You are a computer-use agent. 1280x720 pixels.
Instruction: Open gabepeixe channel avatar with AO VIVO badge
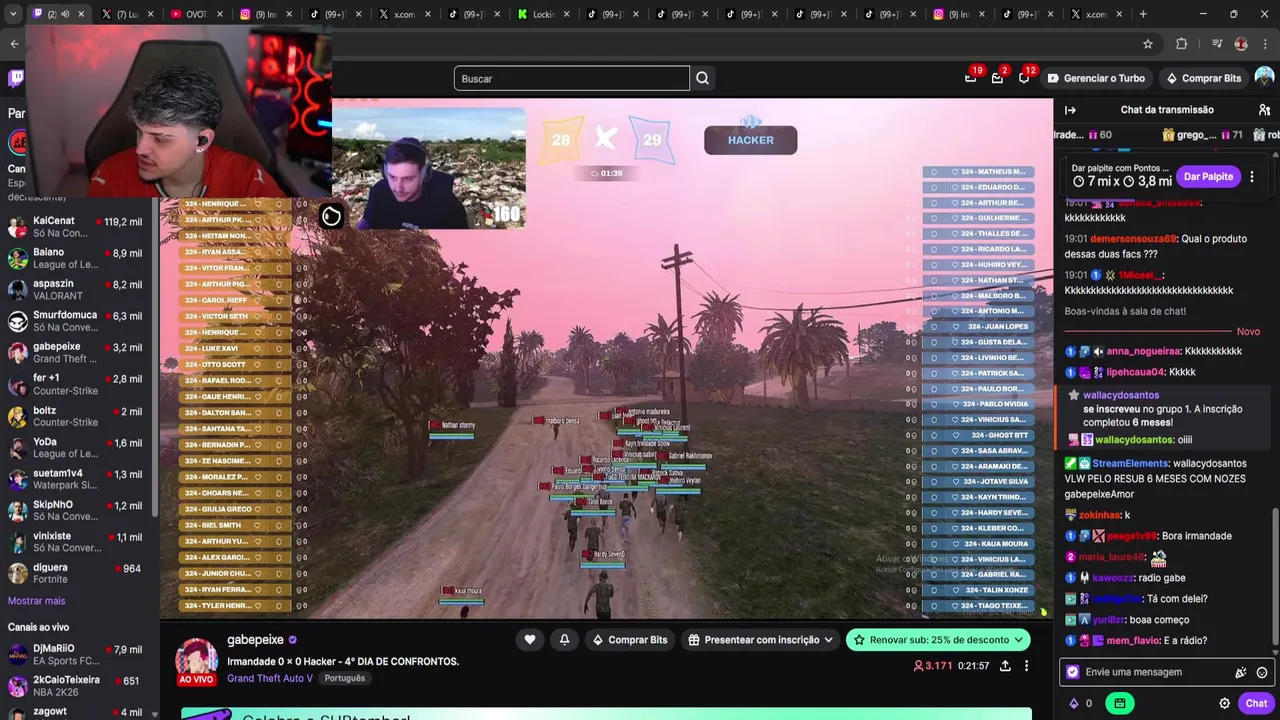(197, 661)
